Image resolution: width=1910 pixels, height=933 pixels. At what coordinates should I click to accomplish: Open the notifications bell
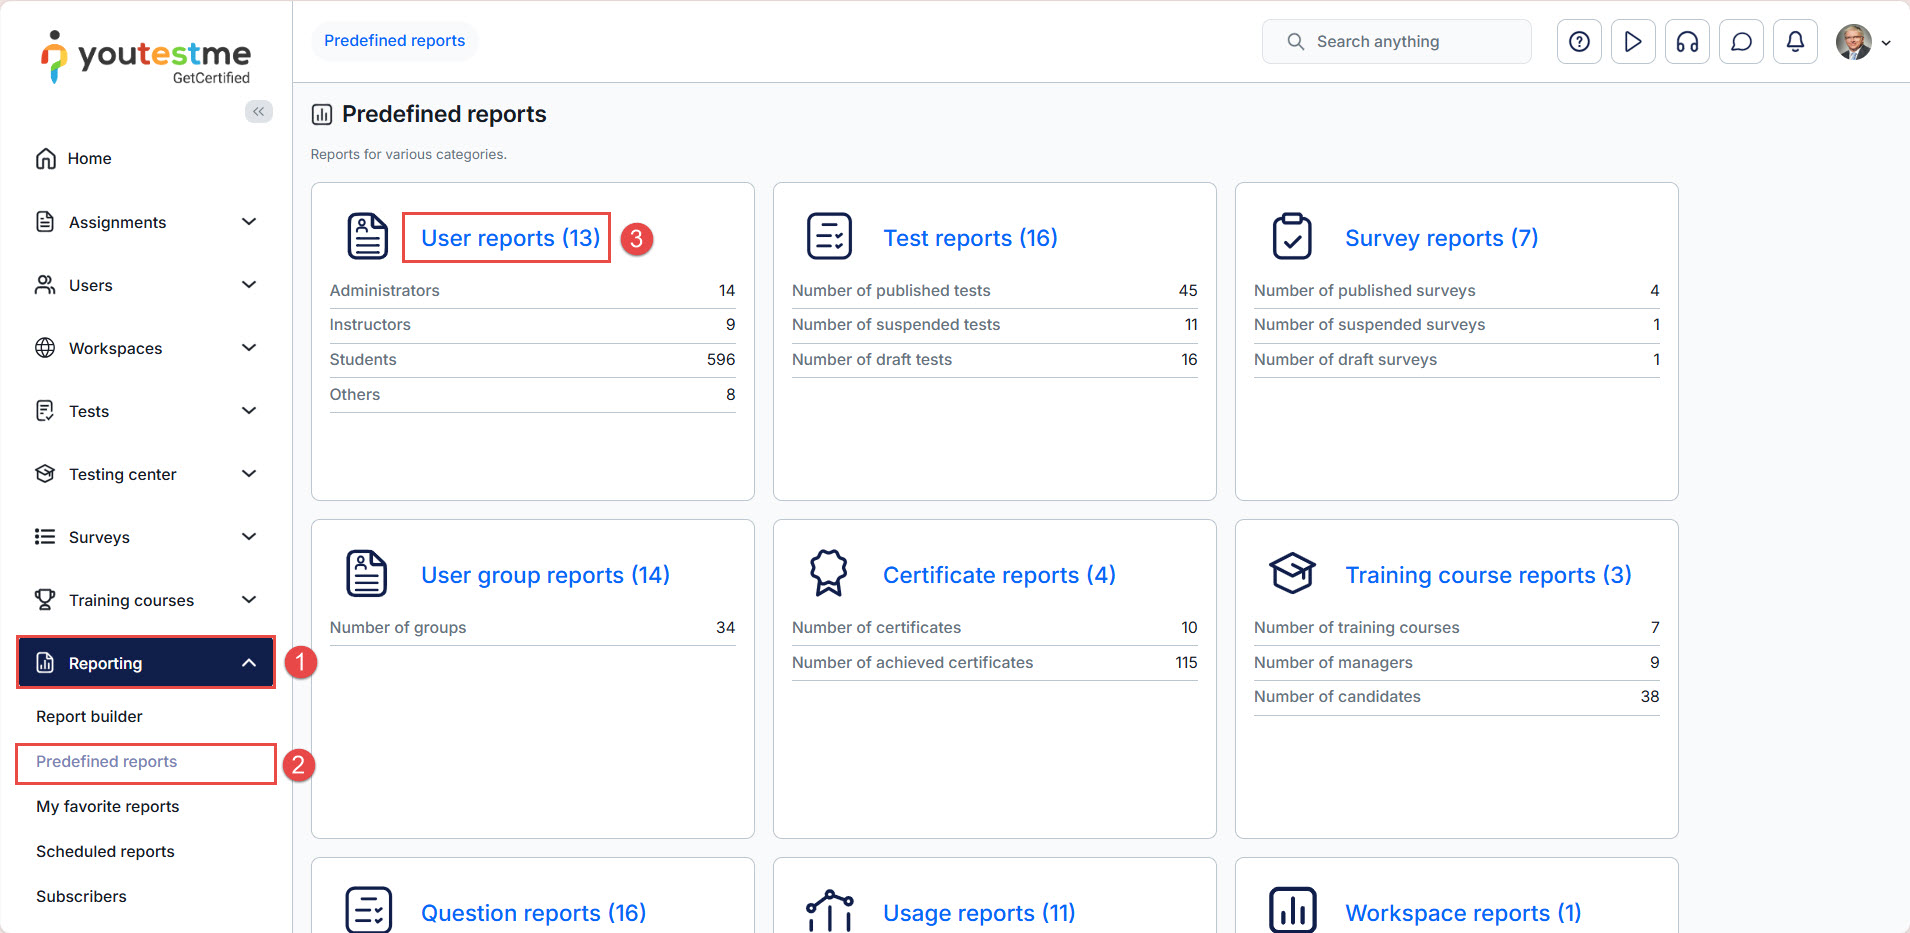tap(1795, 42)
